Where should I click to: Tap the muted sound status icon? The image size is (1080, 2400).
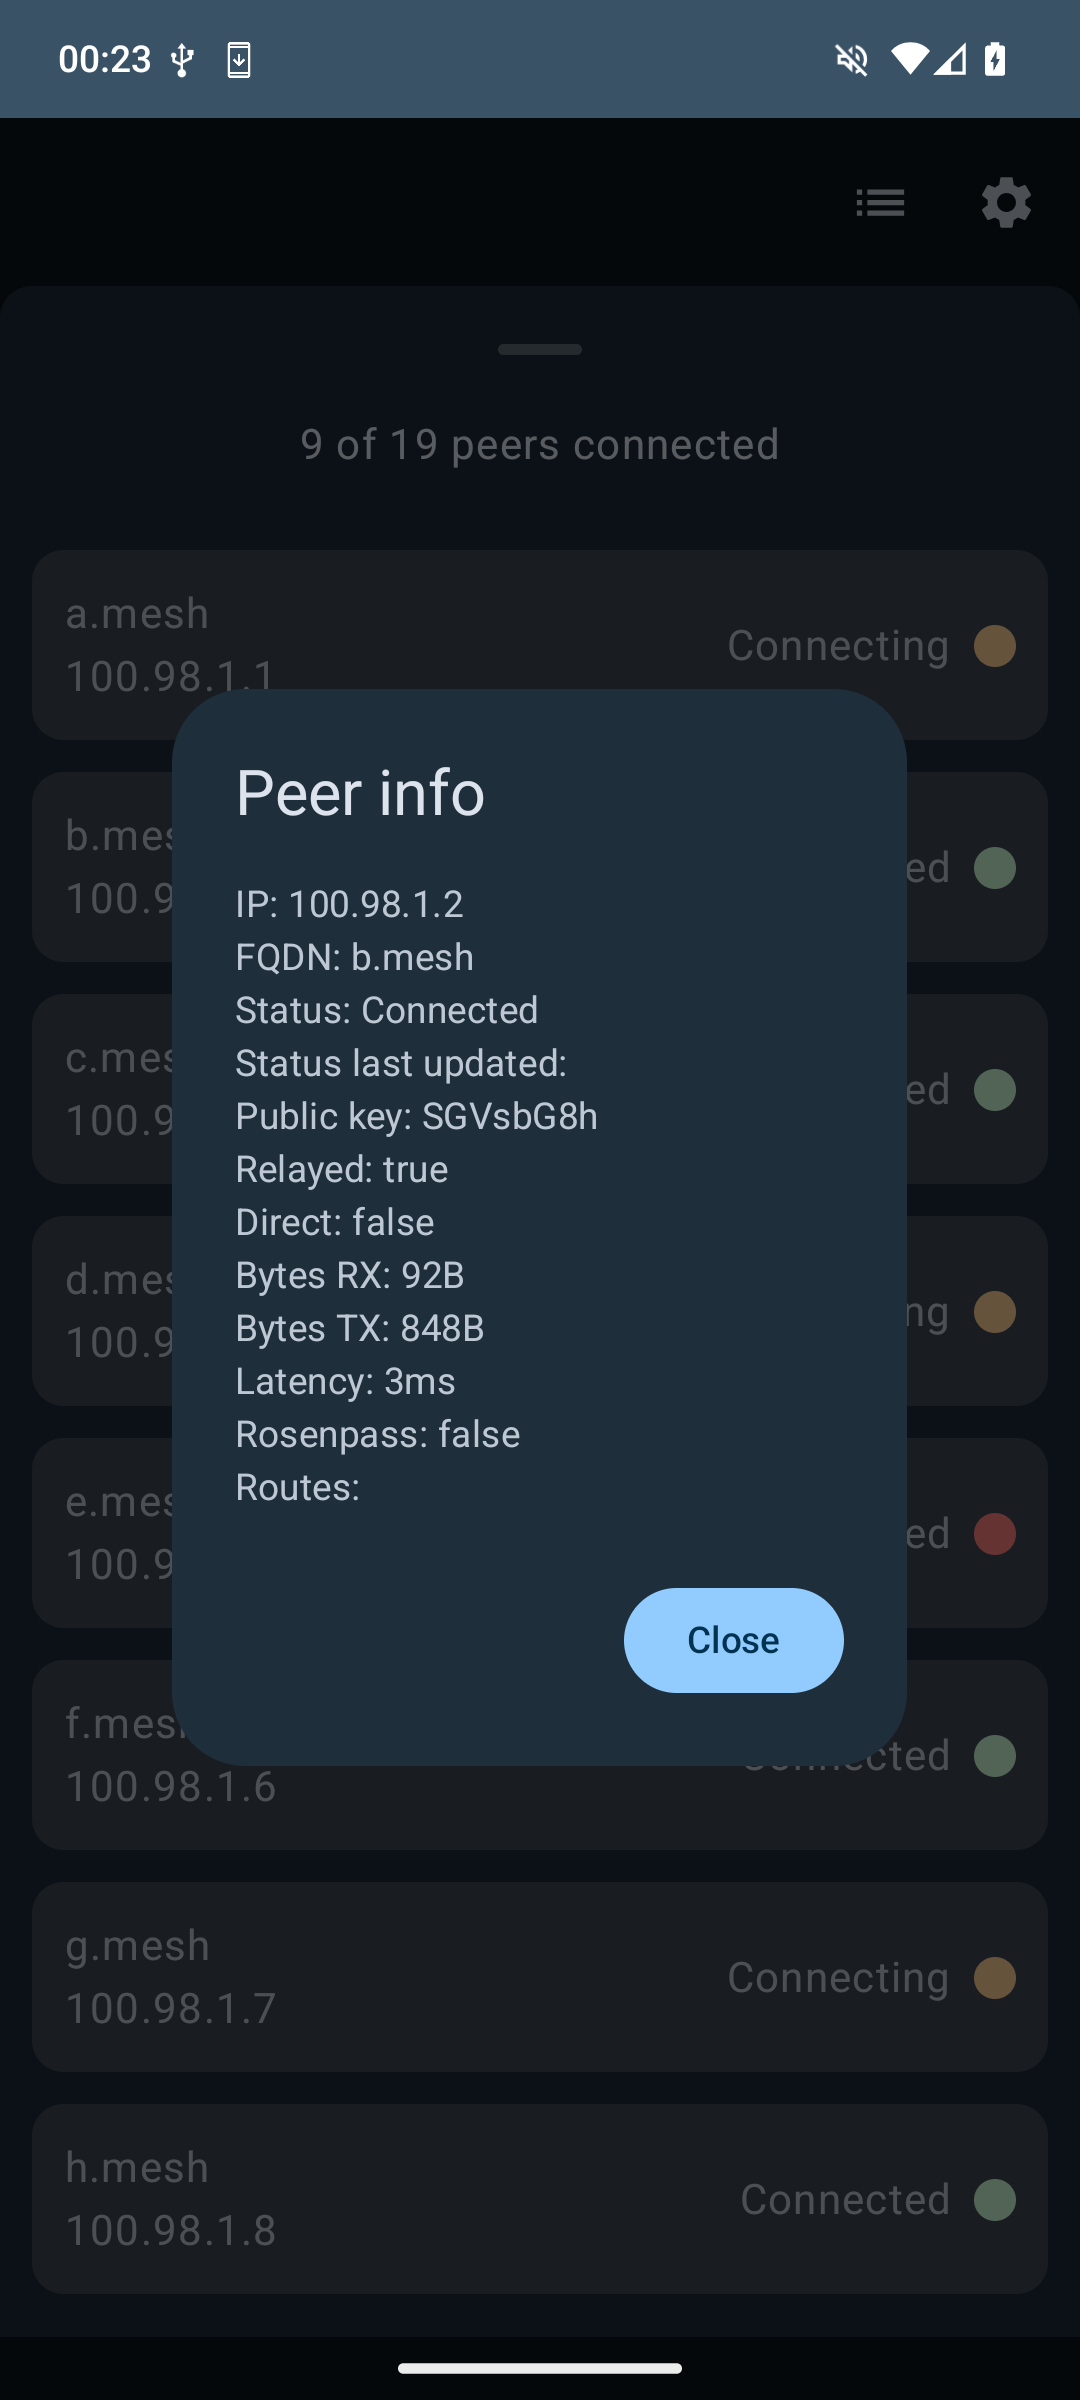[851, 60]
